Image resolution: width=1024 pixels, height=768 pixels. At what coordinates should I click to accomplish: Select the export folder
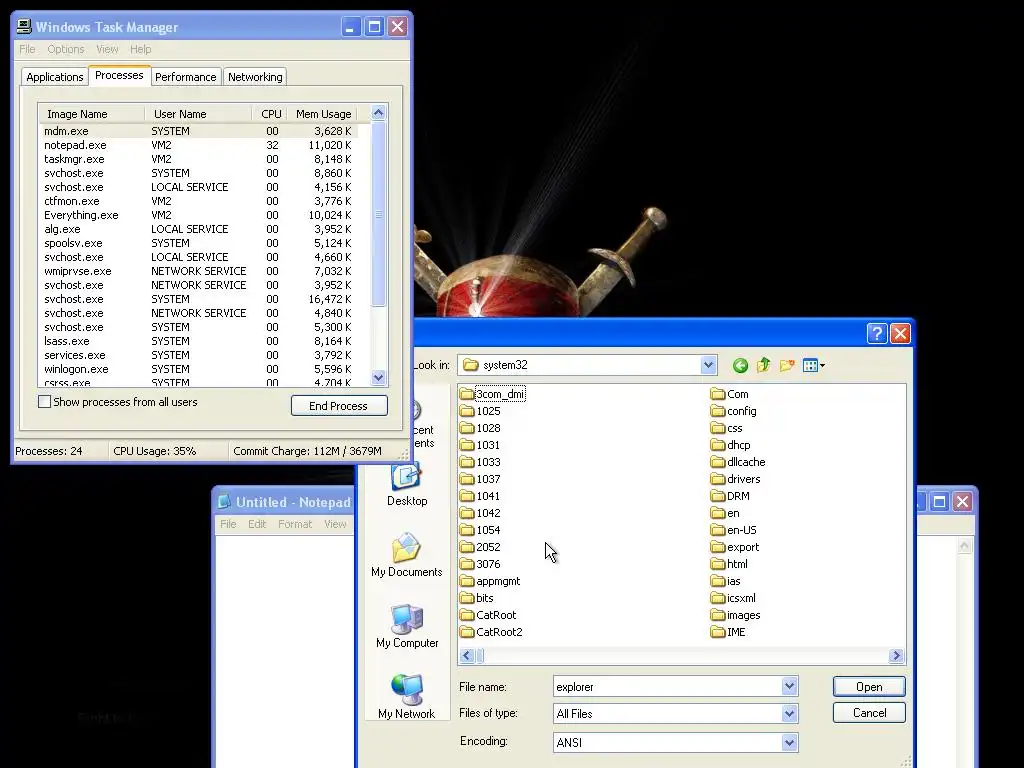(x=735, y=547)
